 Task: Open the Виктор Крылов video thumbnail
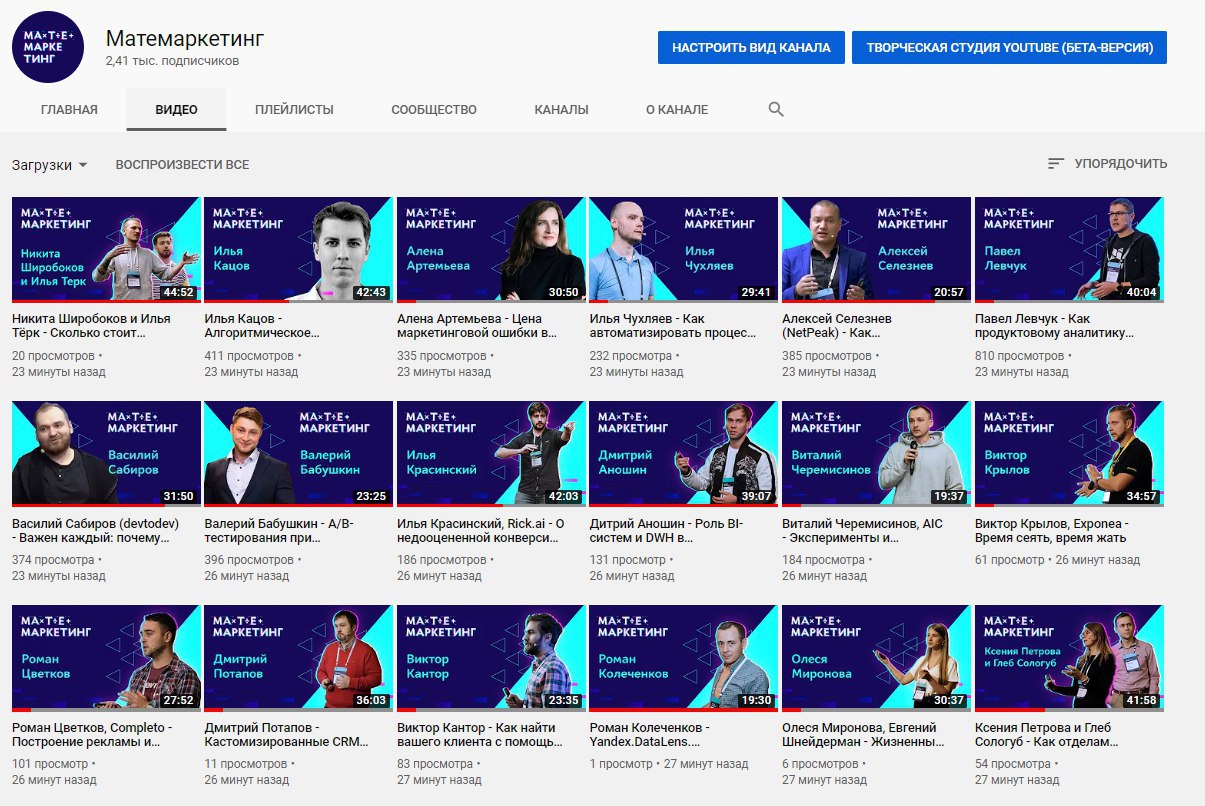[1069, 454]
